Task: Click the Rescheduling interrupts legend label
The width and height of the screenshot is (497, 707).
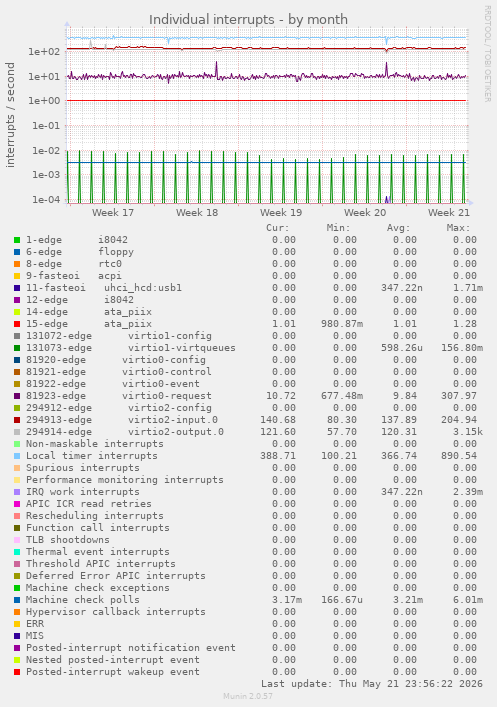Action: (x=95, y=516)
